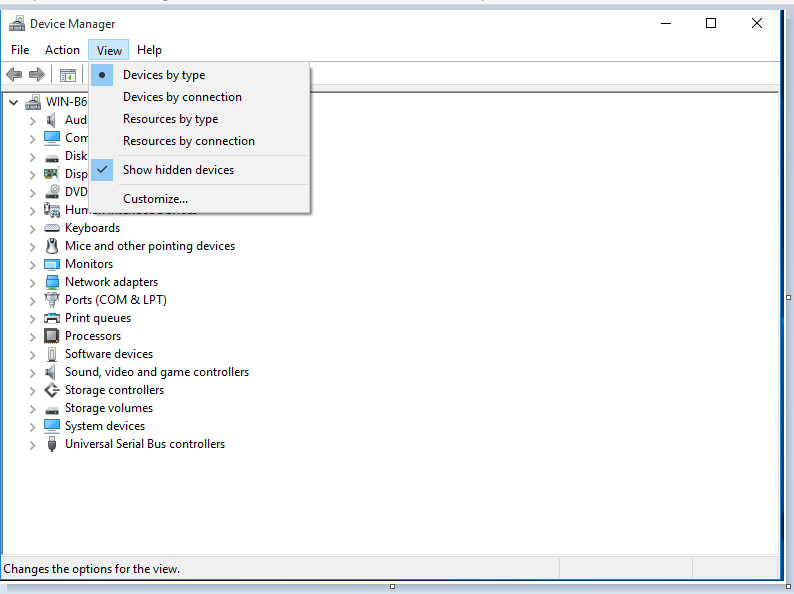794x594 pixels.
Task: Click the Display adapters card icon
Action: coord(52,174)
